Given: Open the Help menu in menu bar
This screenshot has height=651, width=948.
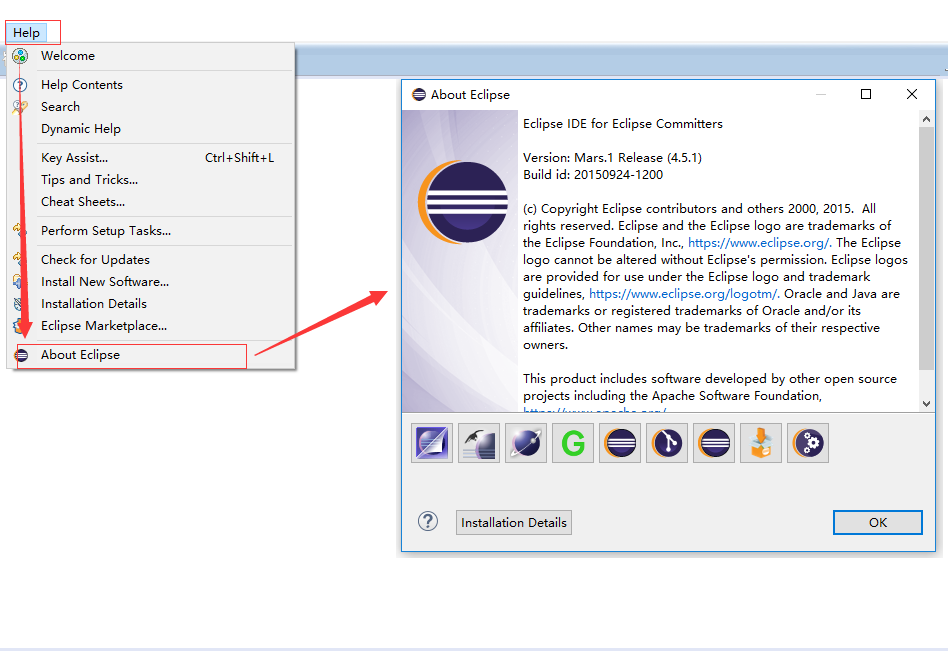Looking at the screenshot, I should click(26, 33).
